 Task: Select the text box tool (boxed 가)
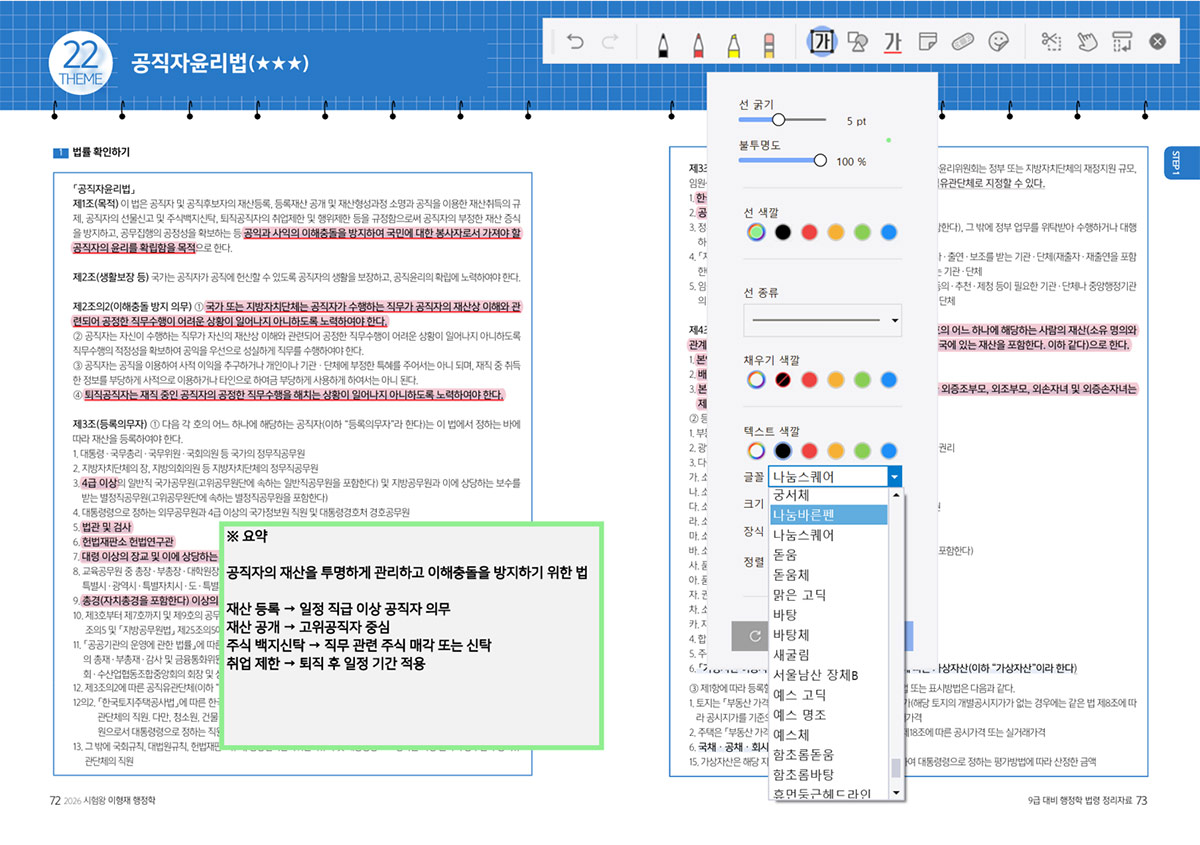pos(822,42)
